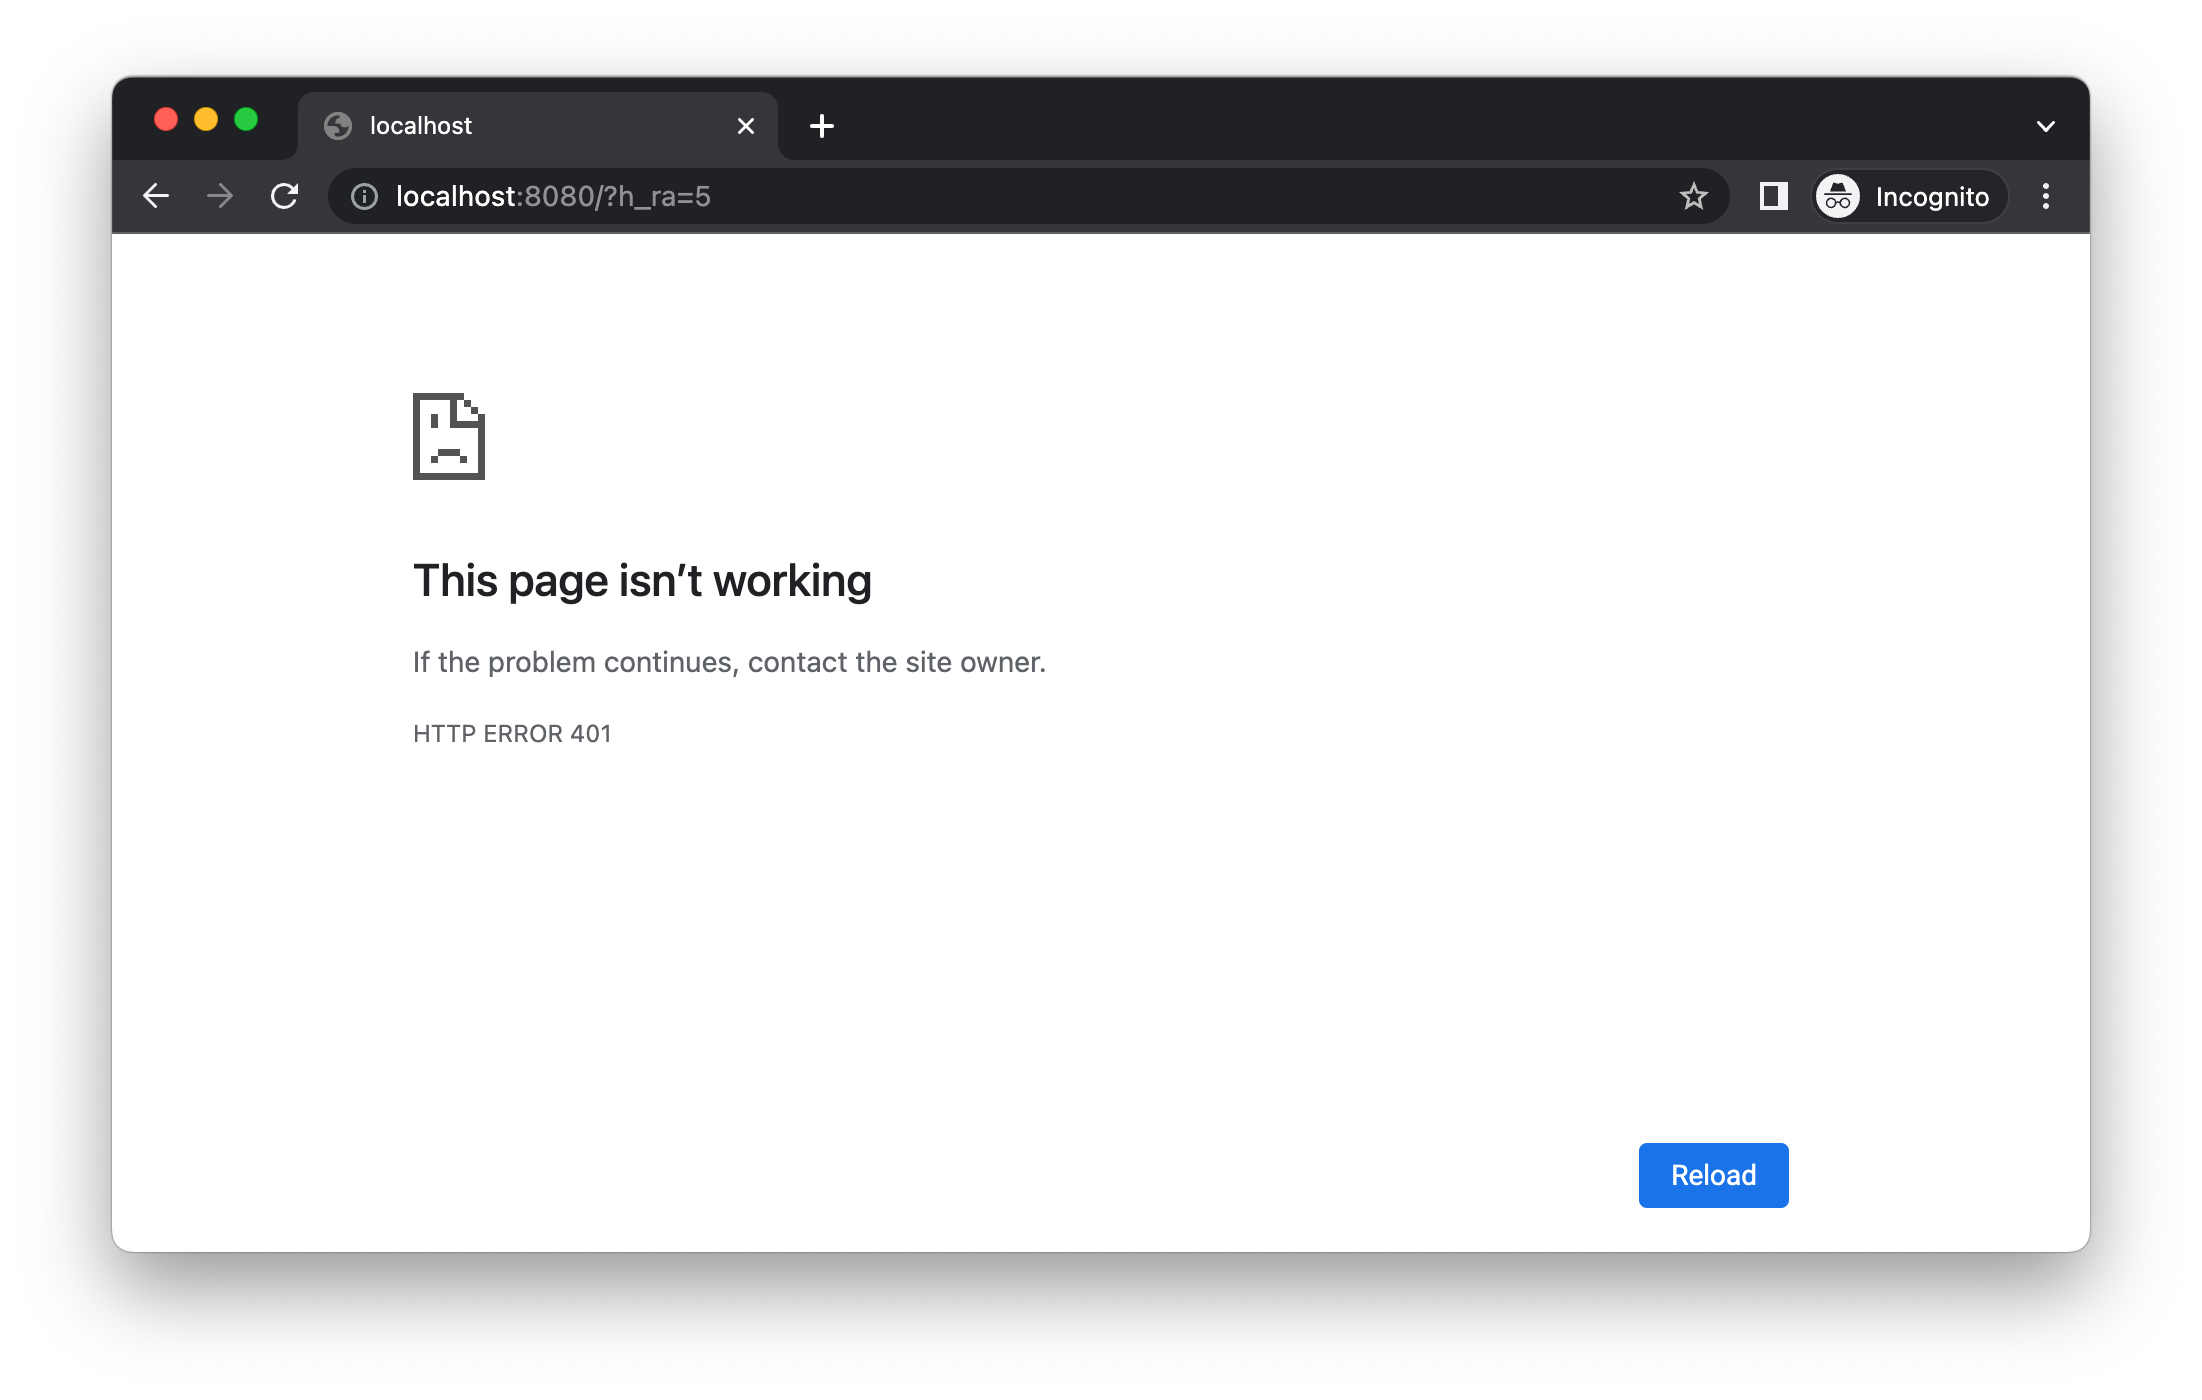Image resolution: width=2202 pixels, height=1400 pixels.
Task: Close the localhost tab
Action: (x=745, y=126)
